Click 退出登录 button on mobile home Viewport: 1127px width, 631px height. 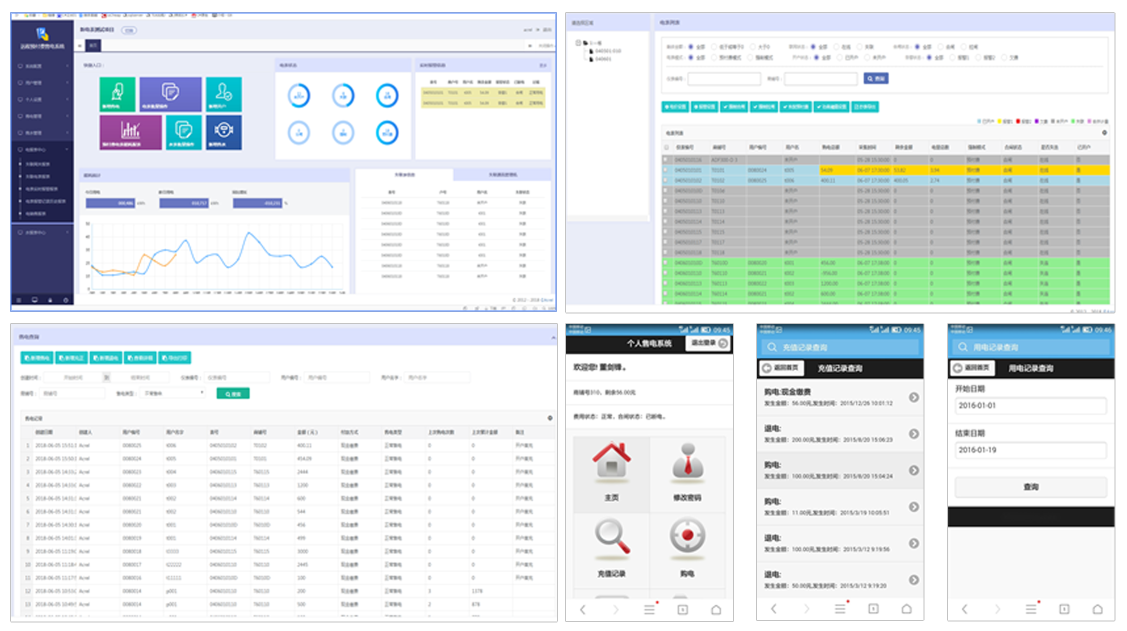[708, 343]
